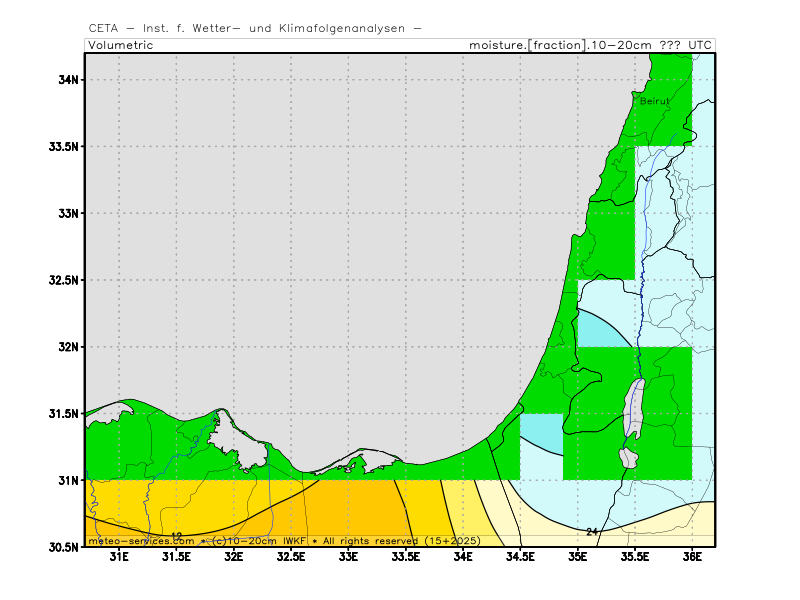The image size is (800, 600).
Task: Select the 34.5E longitude tick label
Action: (x=520, y=557)
